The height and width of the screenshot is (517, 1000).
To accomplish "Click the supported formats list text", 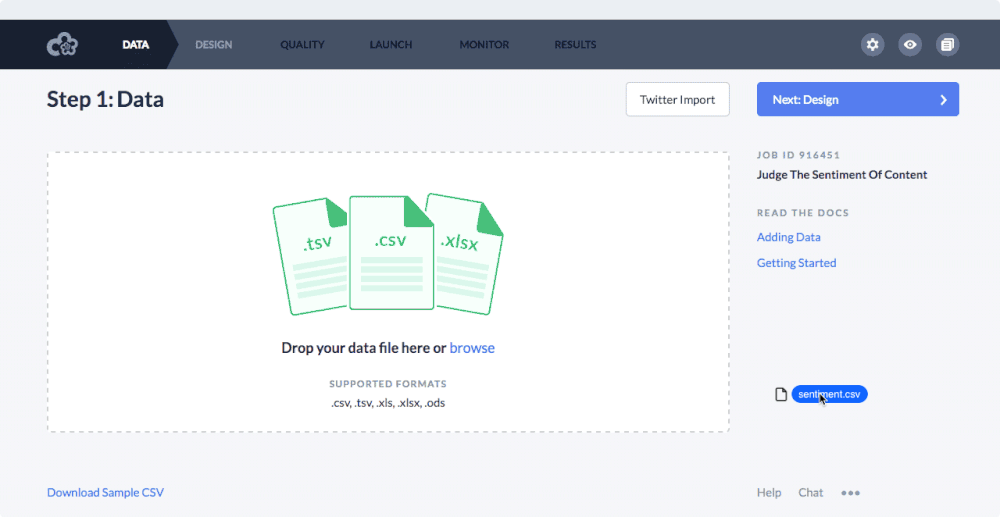I will [388, 403].
